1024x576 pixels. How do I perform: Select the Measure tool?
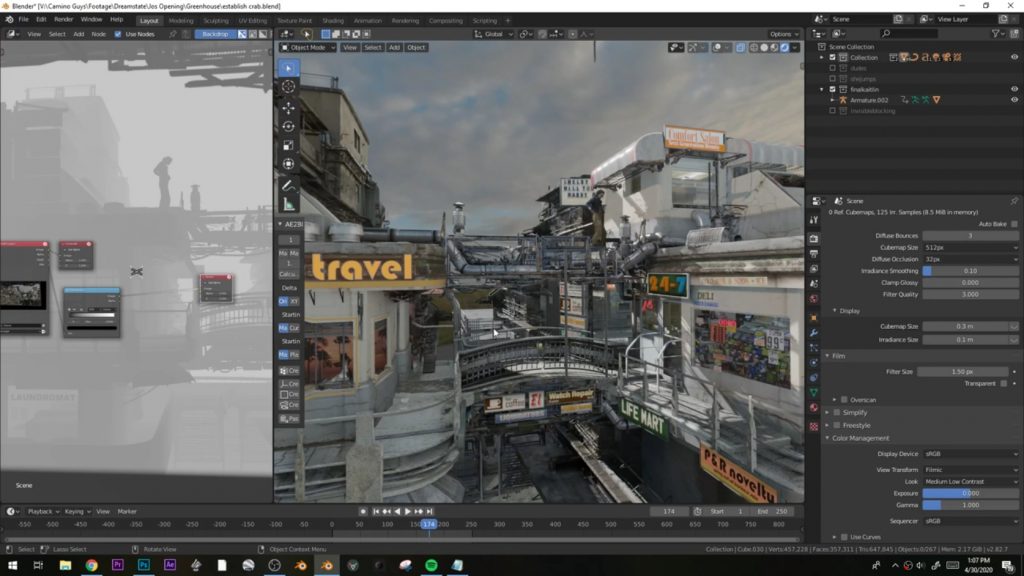tap(288, 204)
